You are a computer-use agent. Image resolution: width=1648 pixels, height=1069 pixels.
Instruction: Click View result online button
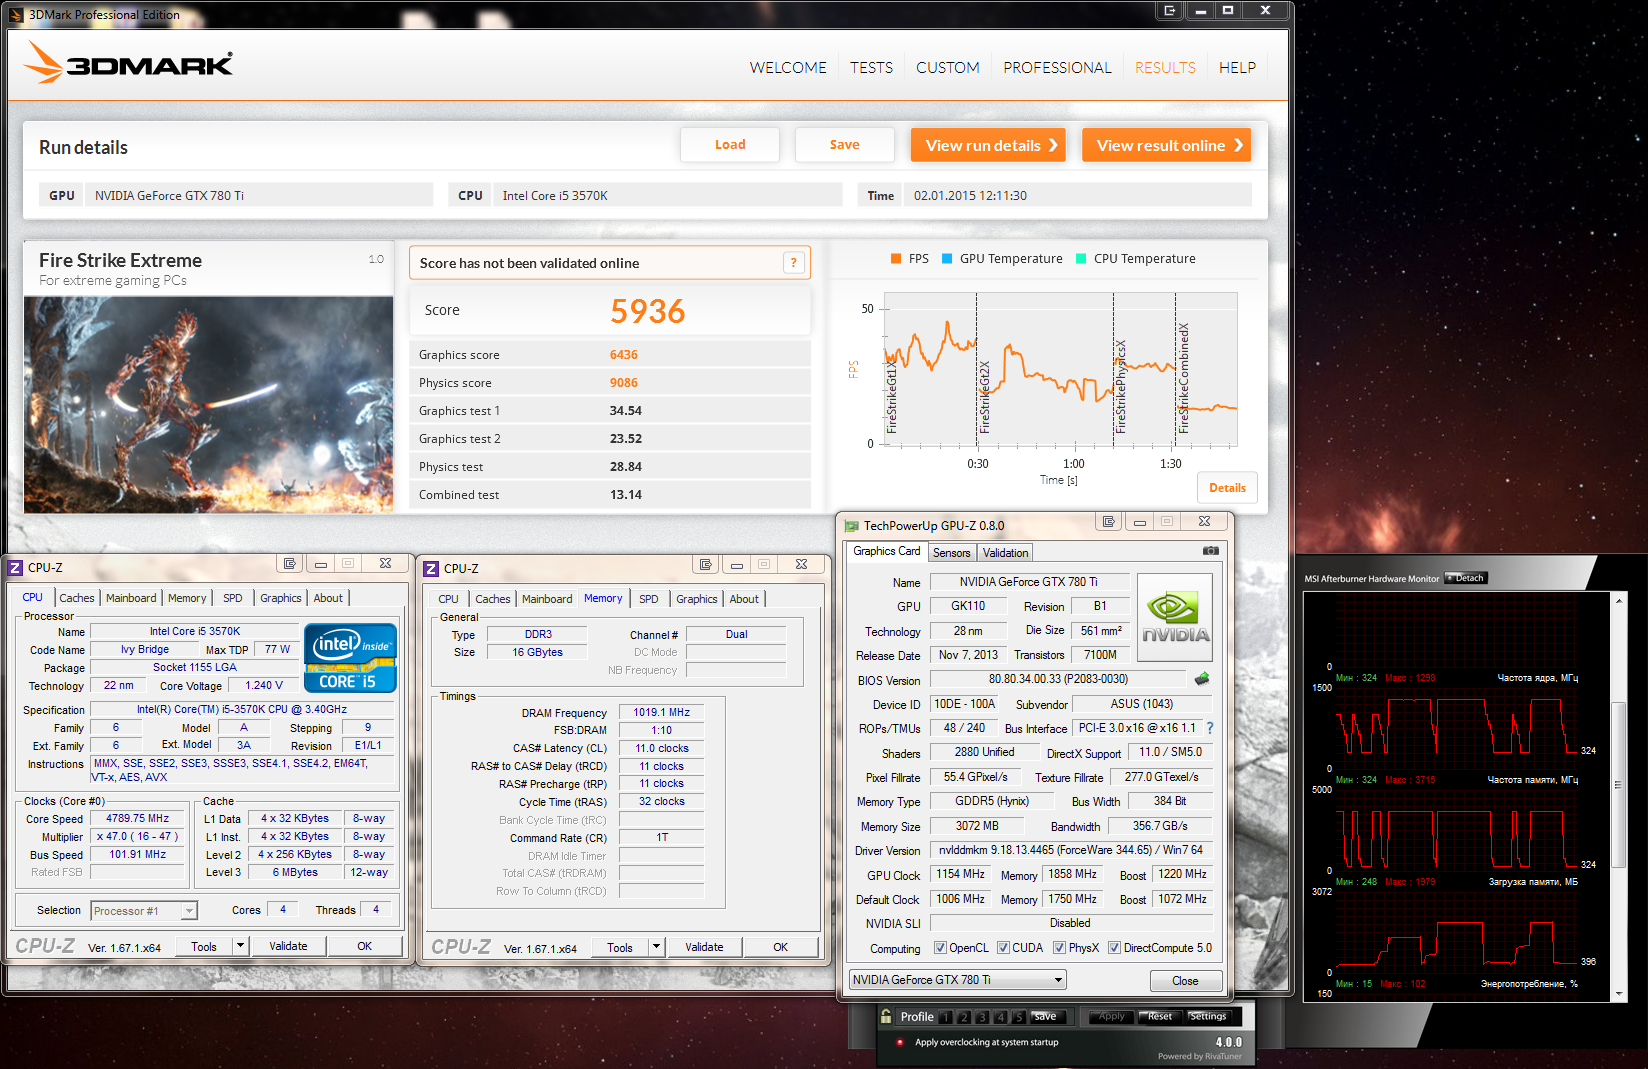1166,145
